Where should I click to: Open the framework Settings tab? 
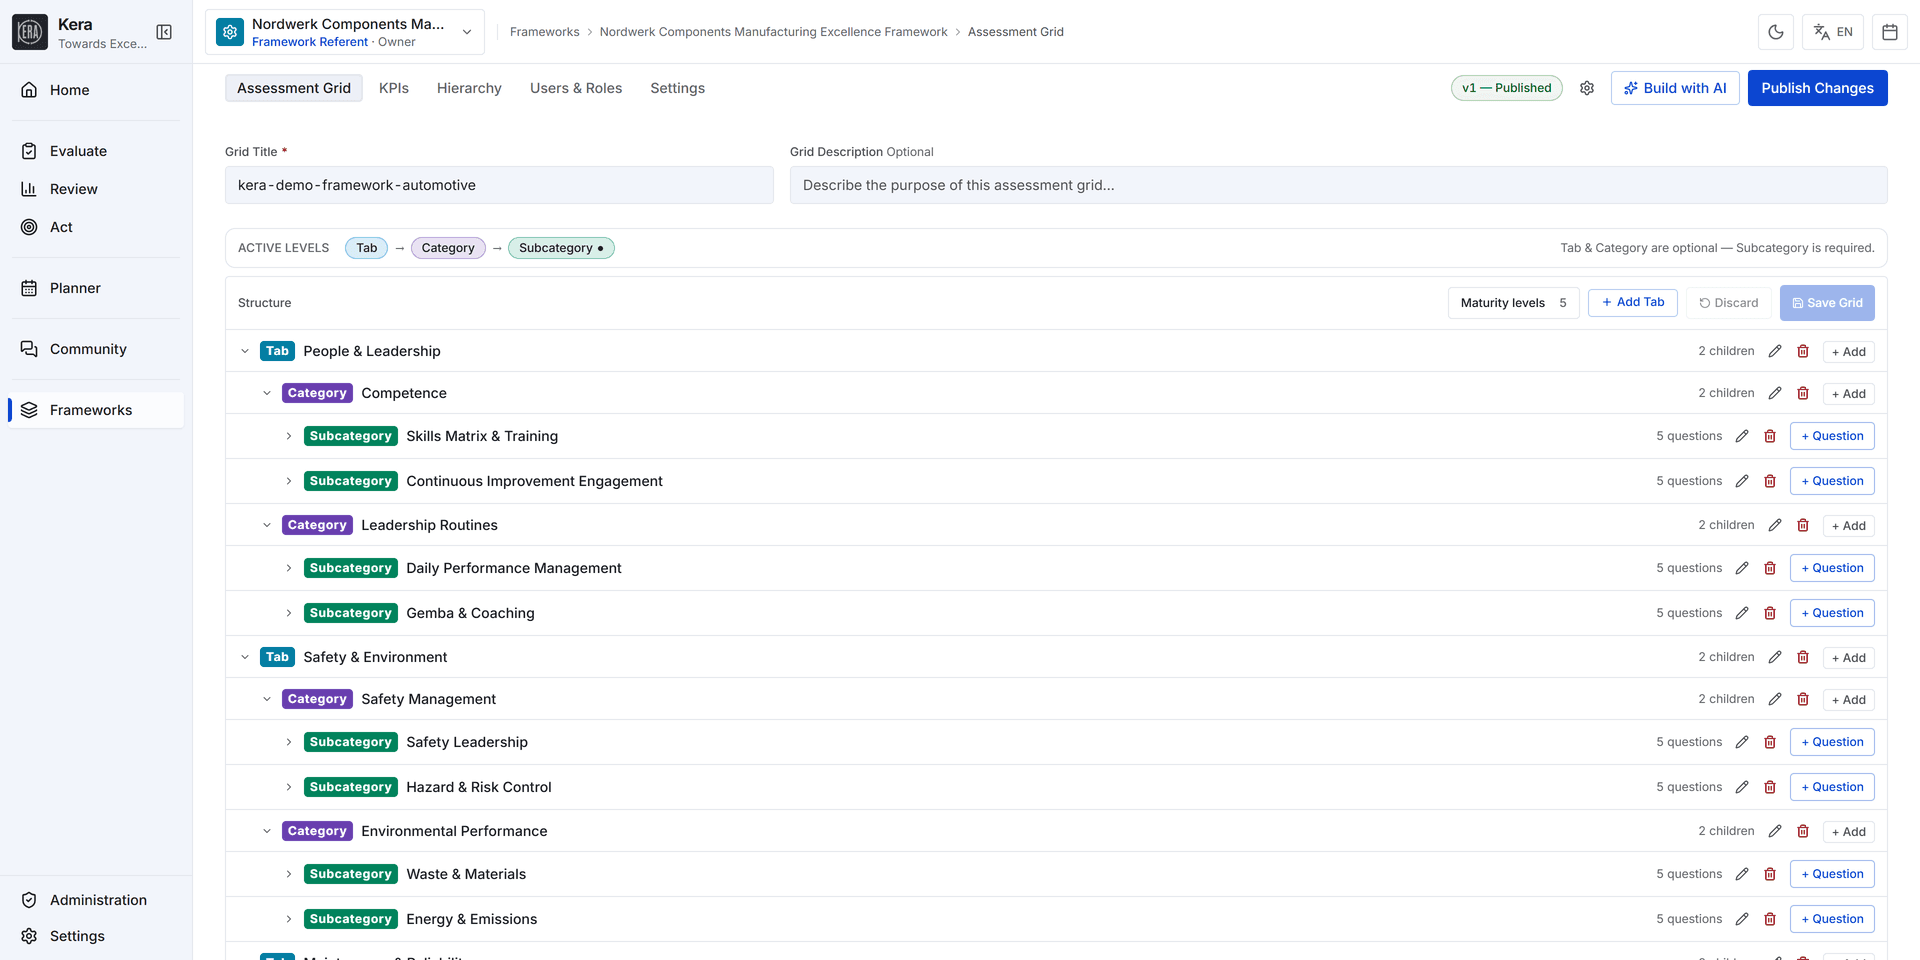pyautogui.click(x=677, y=88)
